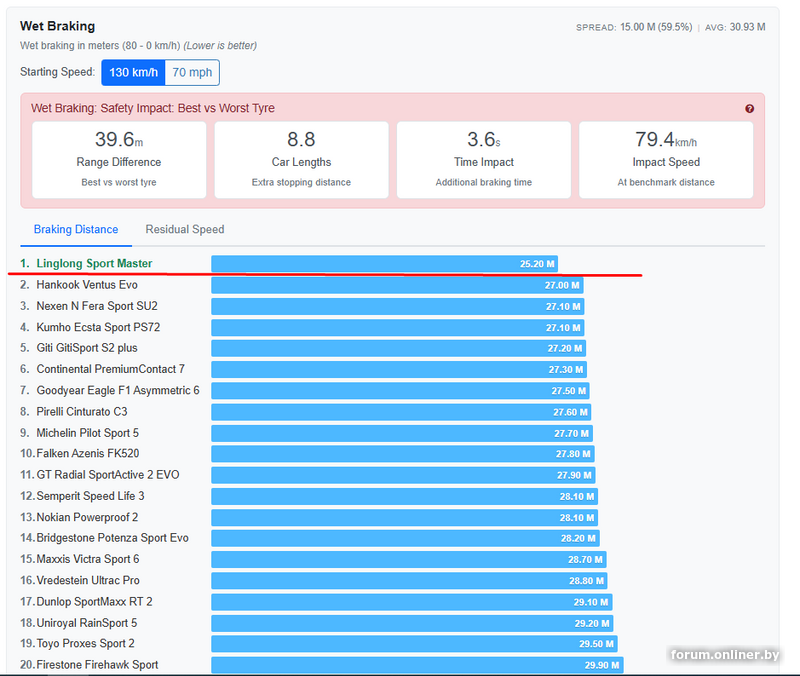Click the Nokian Powerproof 2 bar showing 28.10 M
The width and height of the screenshot is (800, 676).
(x=404, y=517)
